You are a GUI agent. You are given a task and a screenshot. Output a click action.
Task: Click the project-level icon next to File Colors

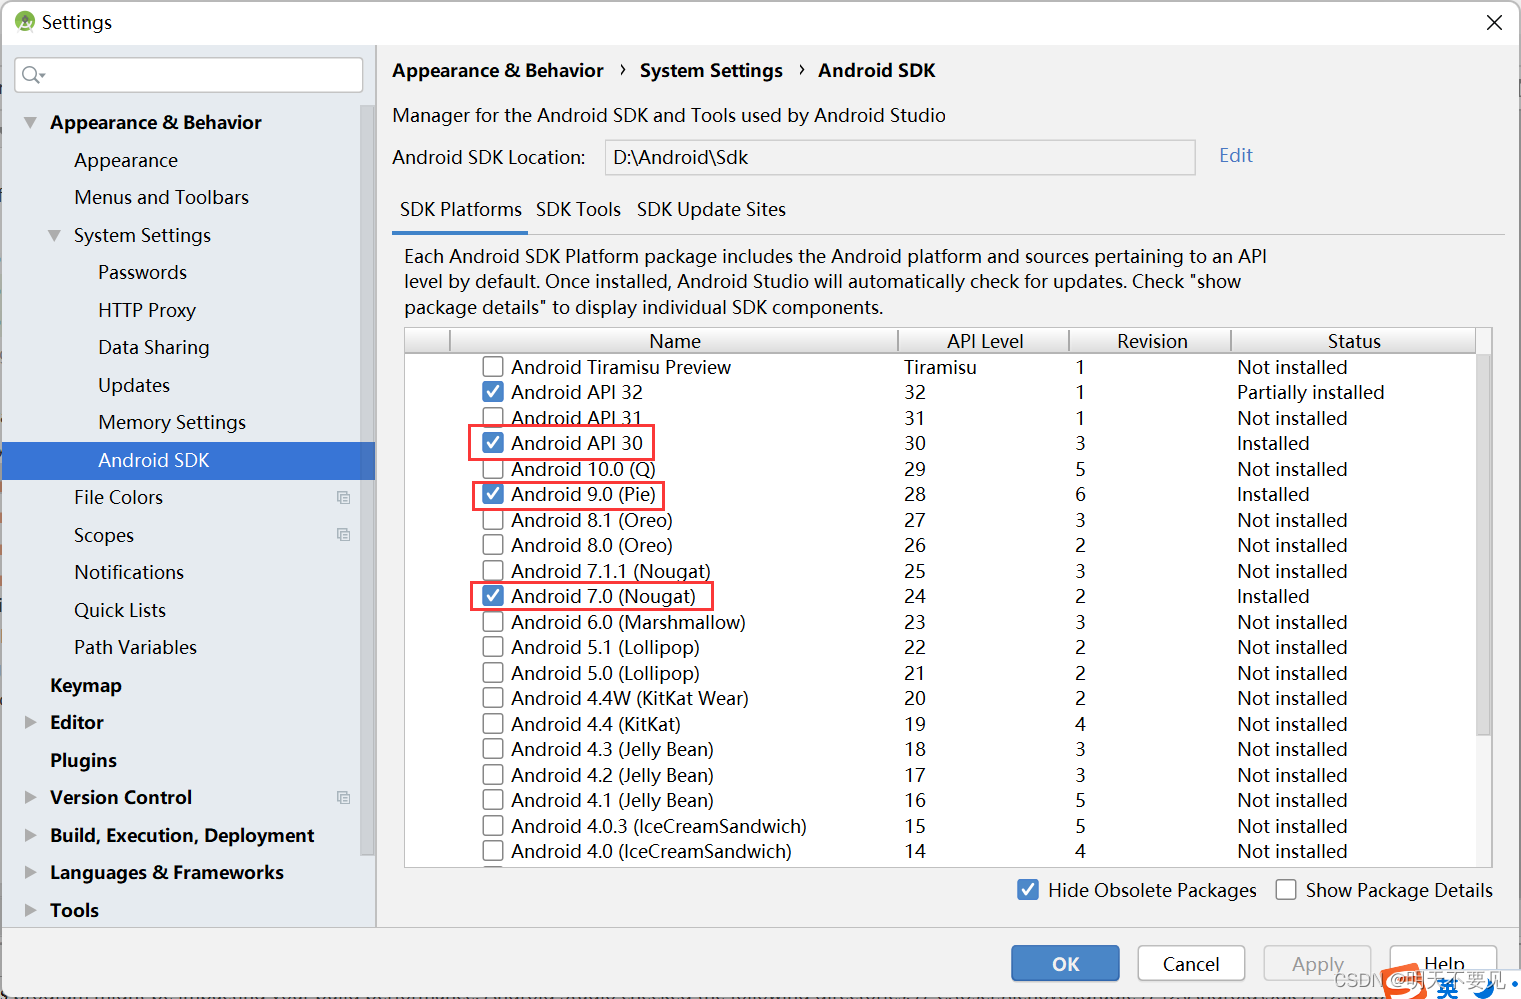pos(344,498)
